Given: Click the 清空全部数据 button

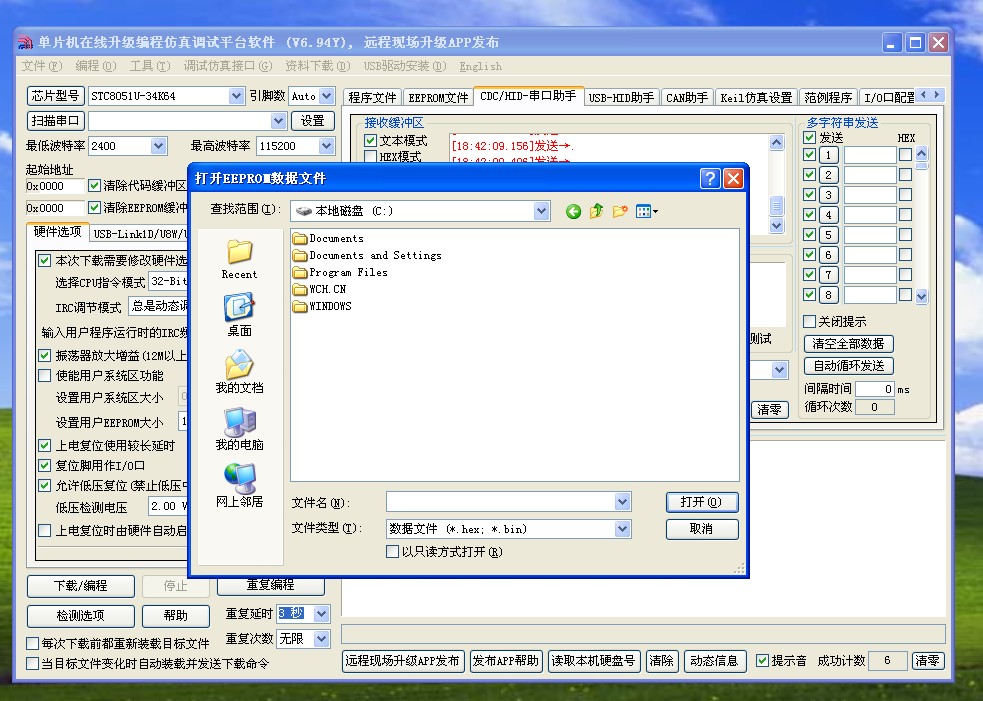Looking at the screenshot, I should click(848, 344).
